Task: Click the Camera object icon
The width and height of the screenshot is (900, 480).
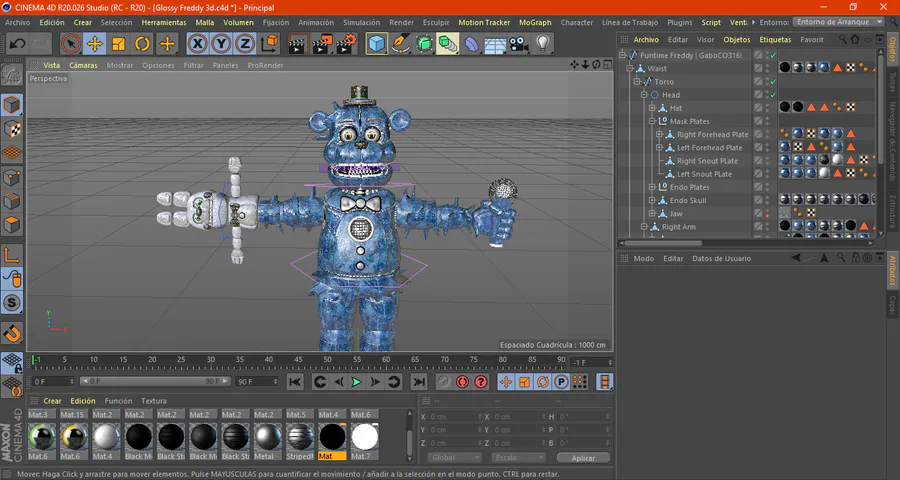Action: (519, 43)
